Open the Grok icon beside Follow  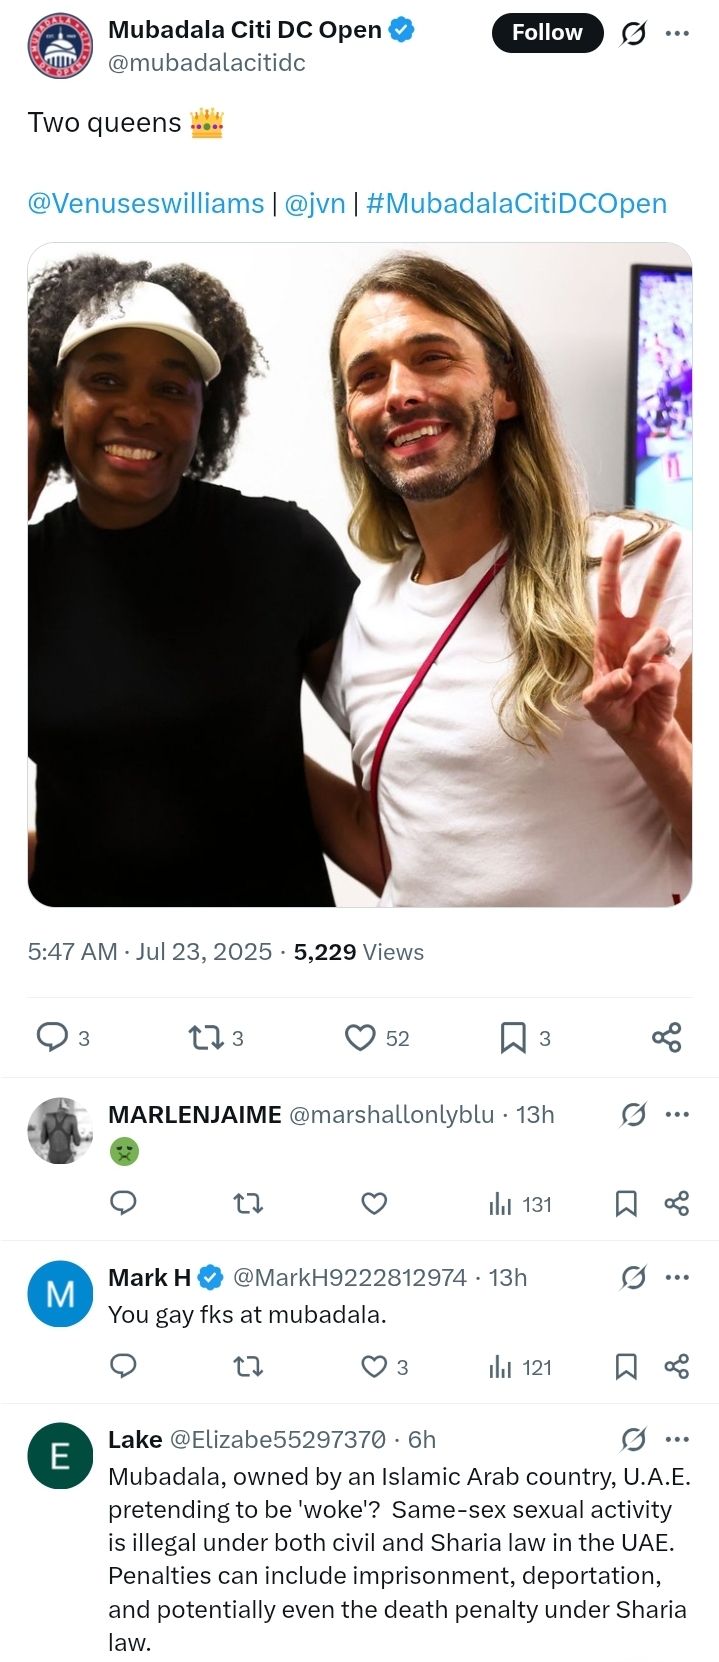633,34
